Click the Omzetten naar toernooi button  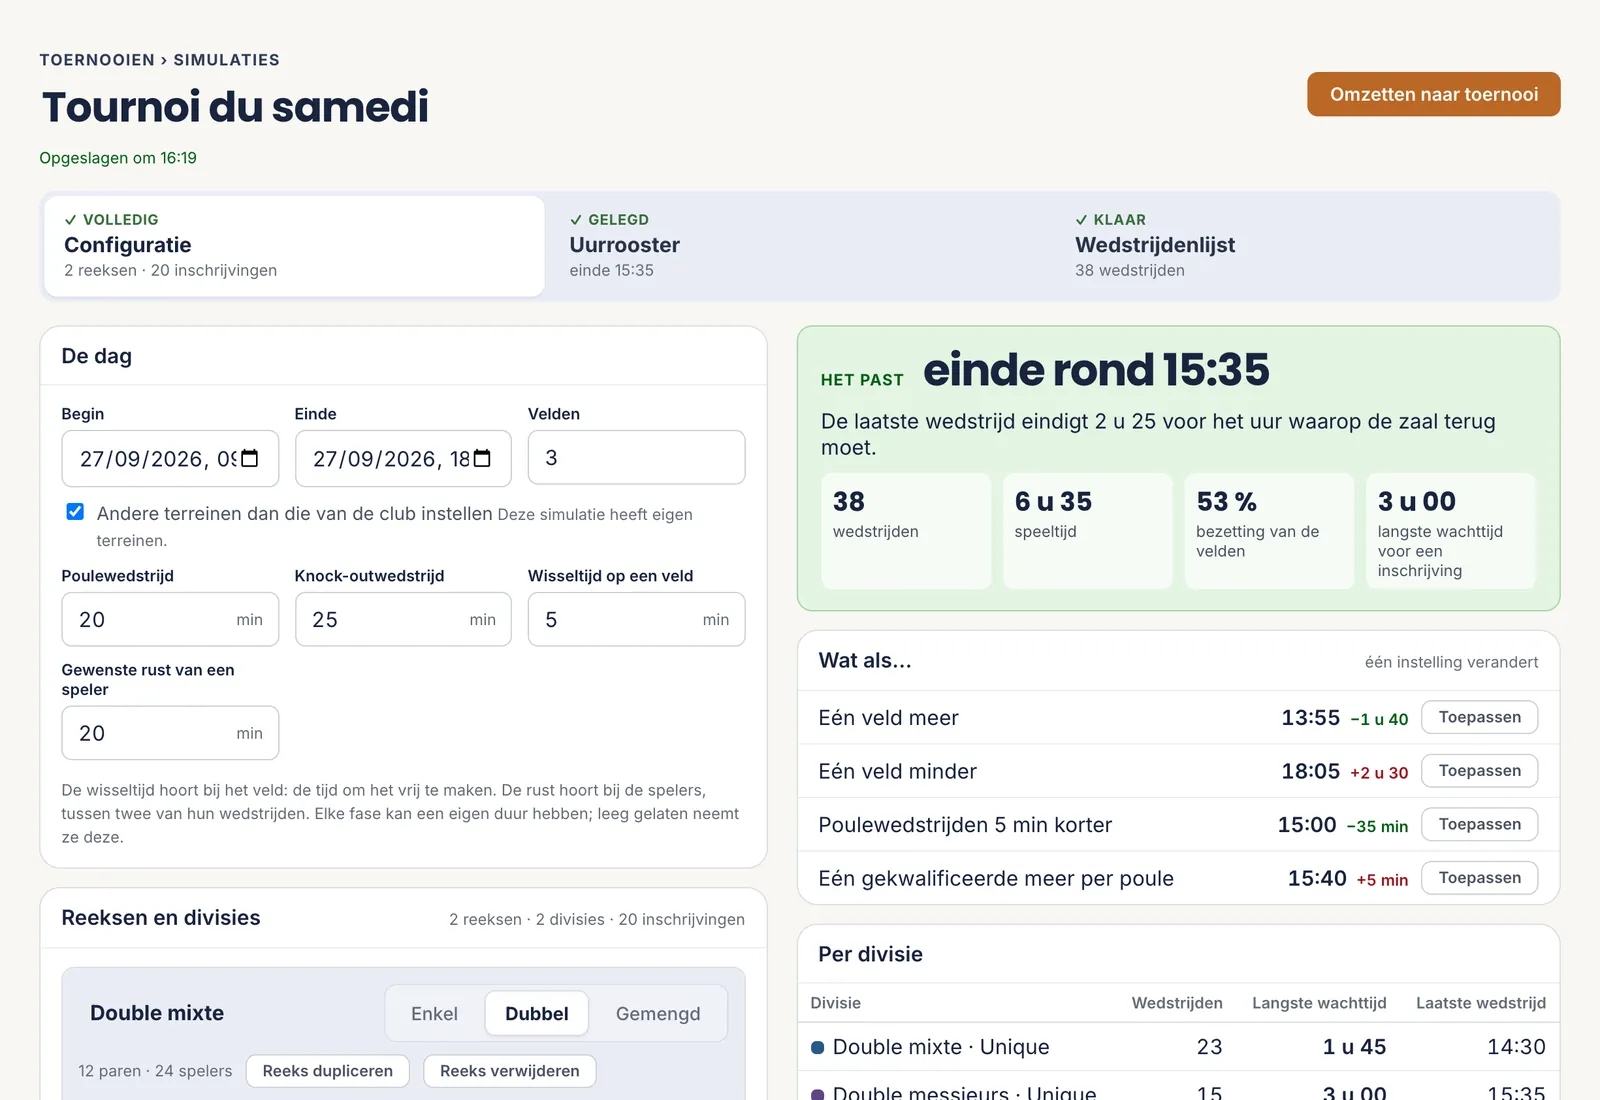pyautogui.click(x=1433, y=94)
